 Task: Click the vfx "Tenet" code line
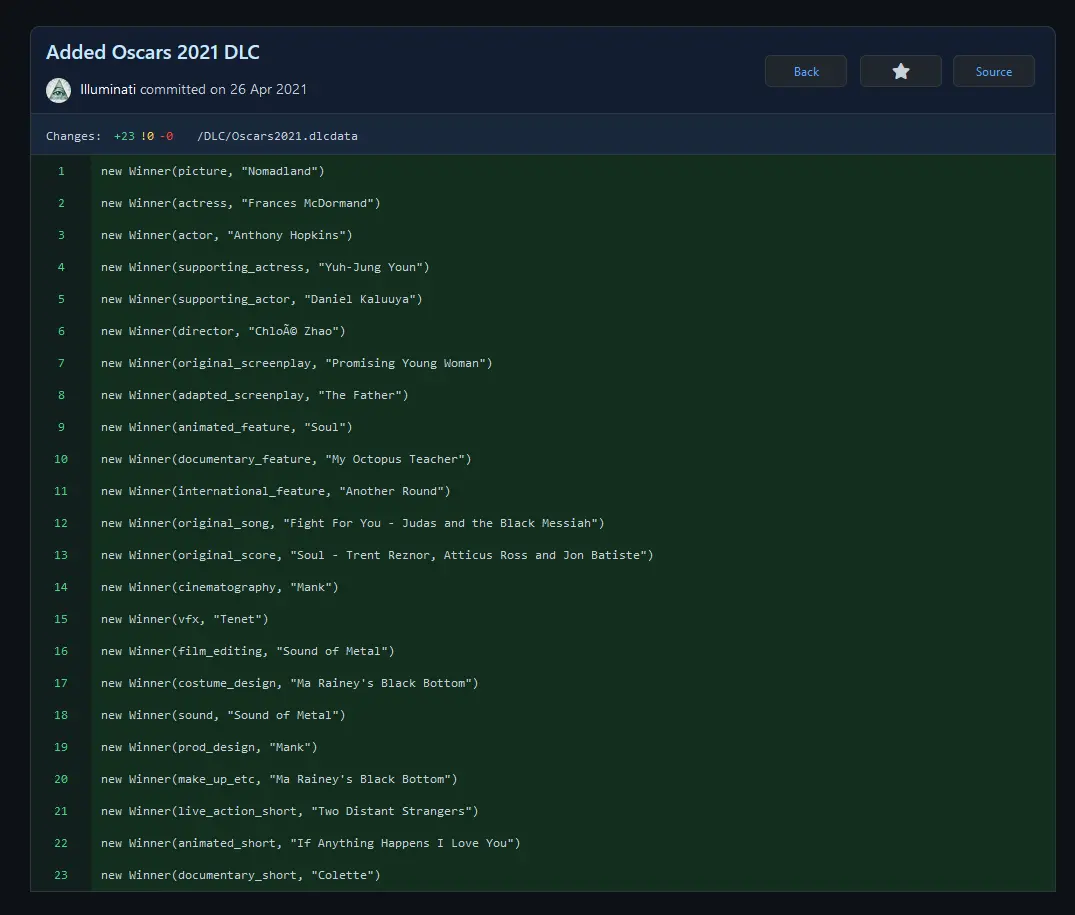[185, 619]
